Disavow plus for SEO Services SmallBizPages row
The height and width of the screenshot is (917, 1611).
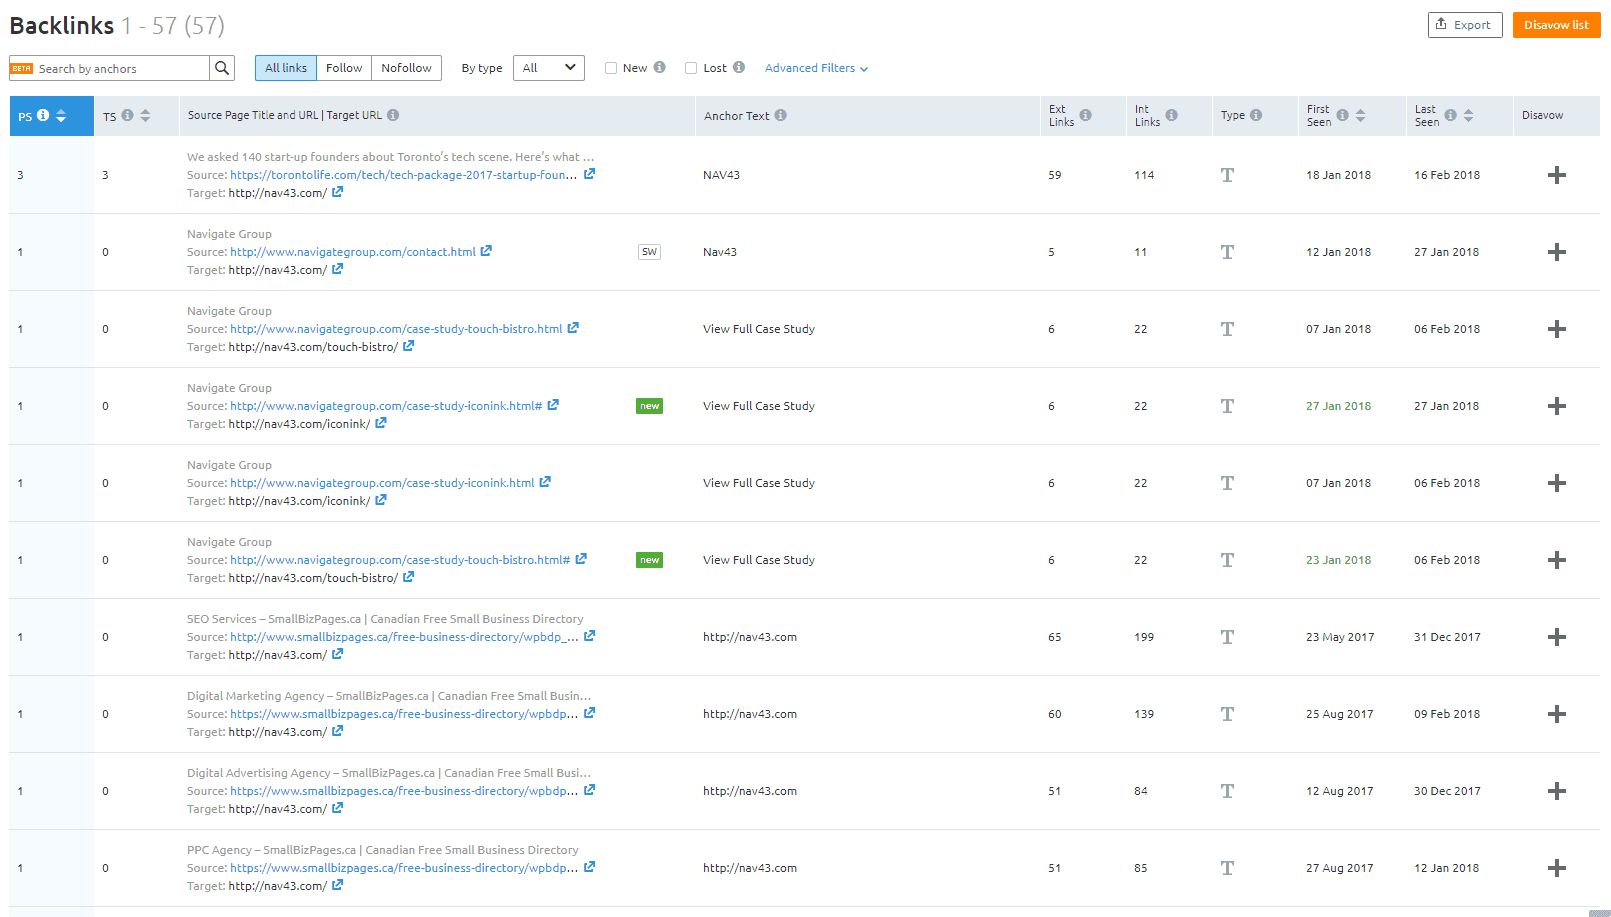tap(1556, 637)
